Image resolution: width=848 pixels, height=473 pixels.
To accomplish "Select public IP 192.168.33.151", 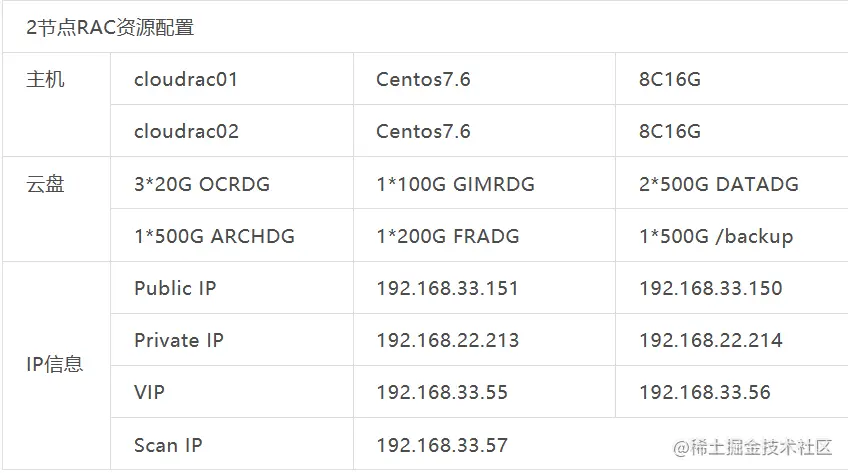I will [x=448, y=288].
